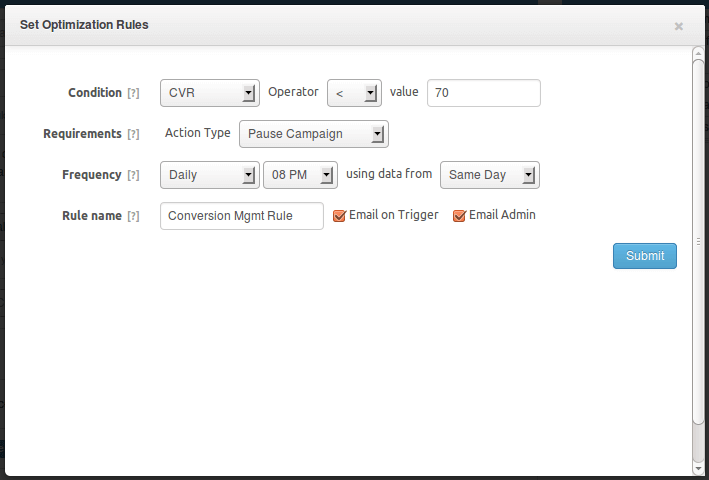709x480 pixels.
Task: Select the 08 PM time dropdown
Action: coord(300,175)
